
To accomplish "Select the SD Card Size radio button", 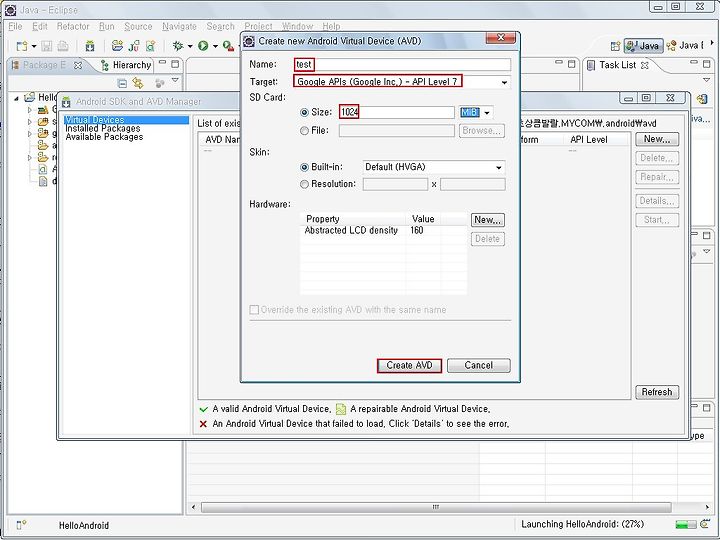I will [x=304, y=112].
